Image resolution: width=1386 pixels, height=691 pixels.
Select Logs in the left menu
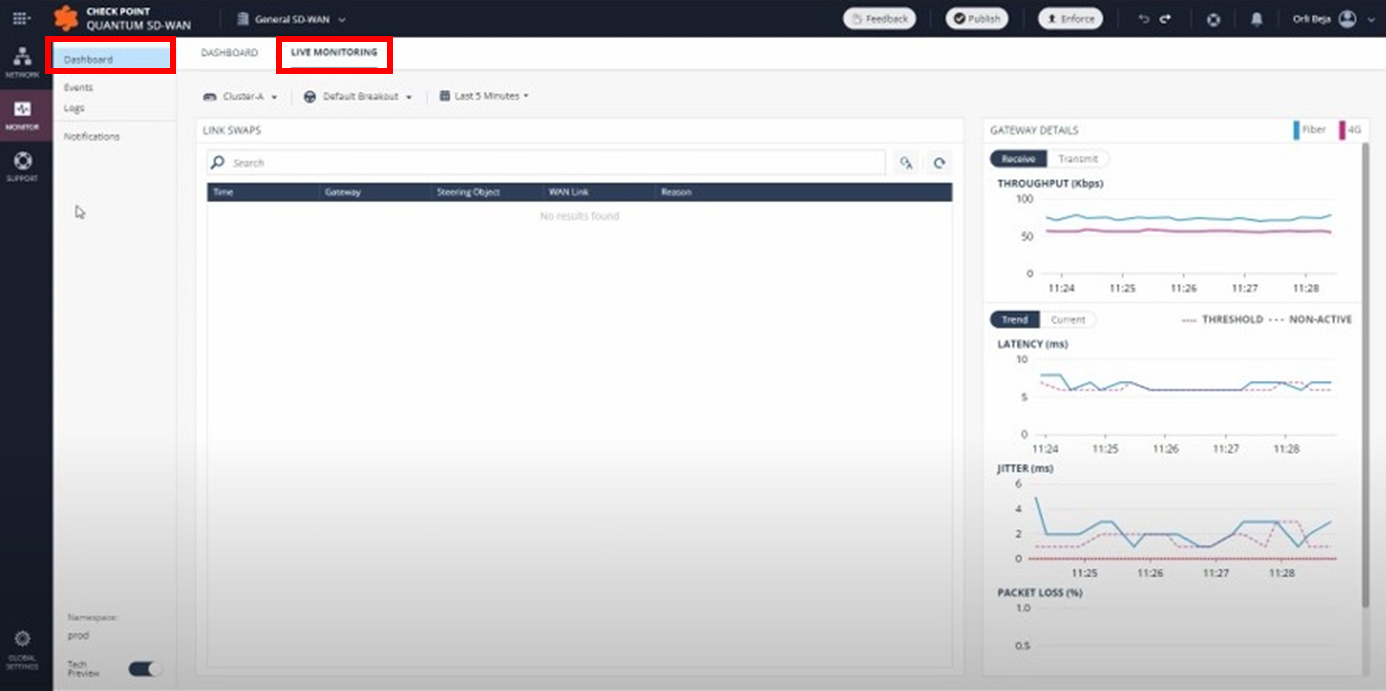click(x=74, y=108)
